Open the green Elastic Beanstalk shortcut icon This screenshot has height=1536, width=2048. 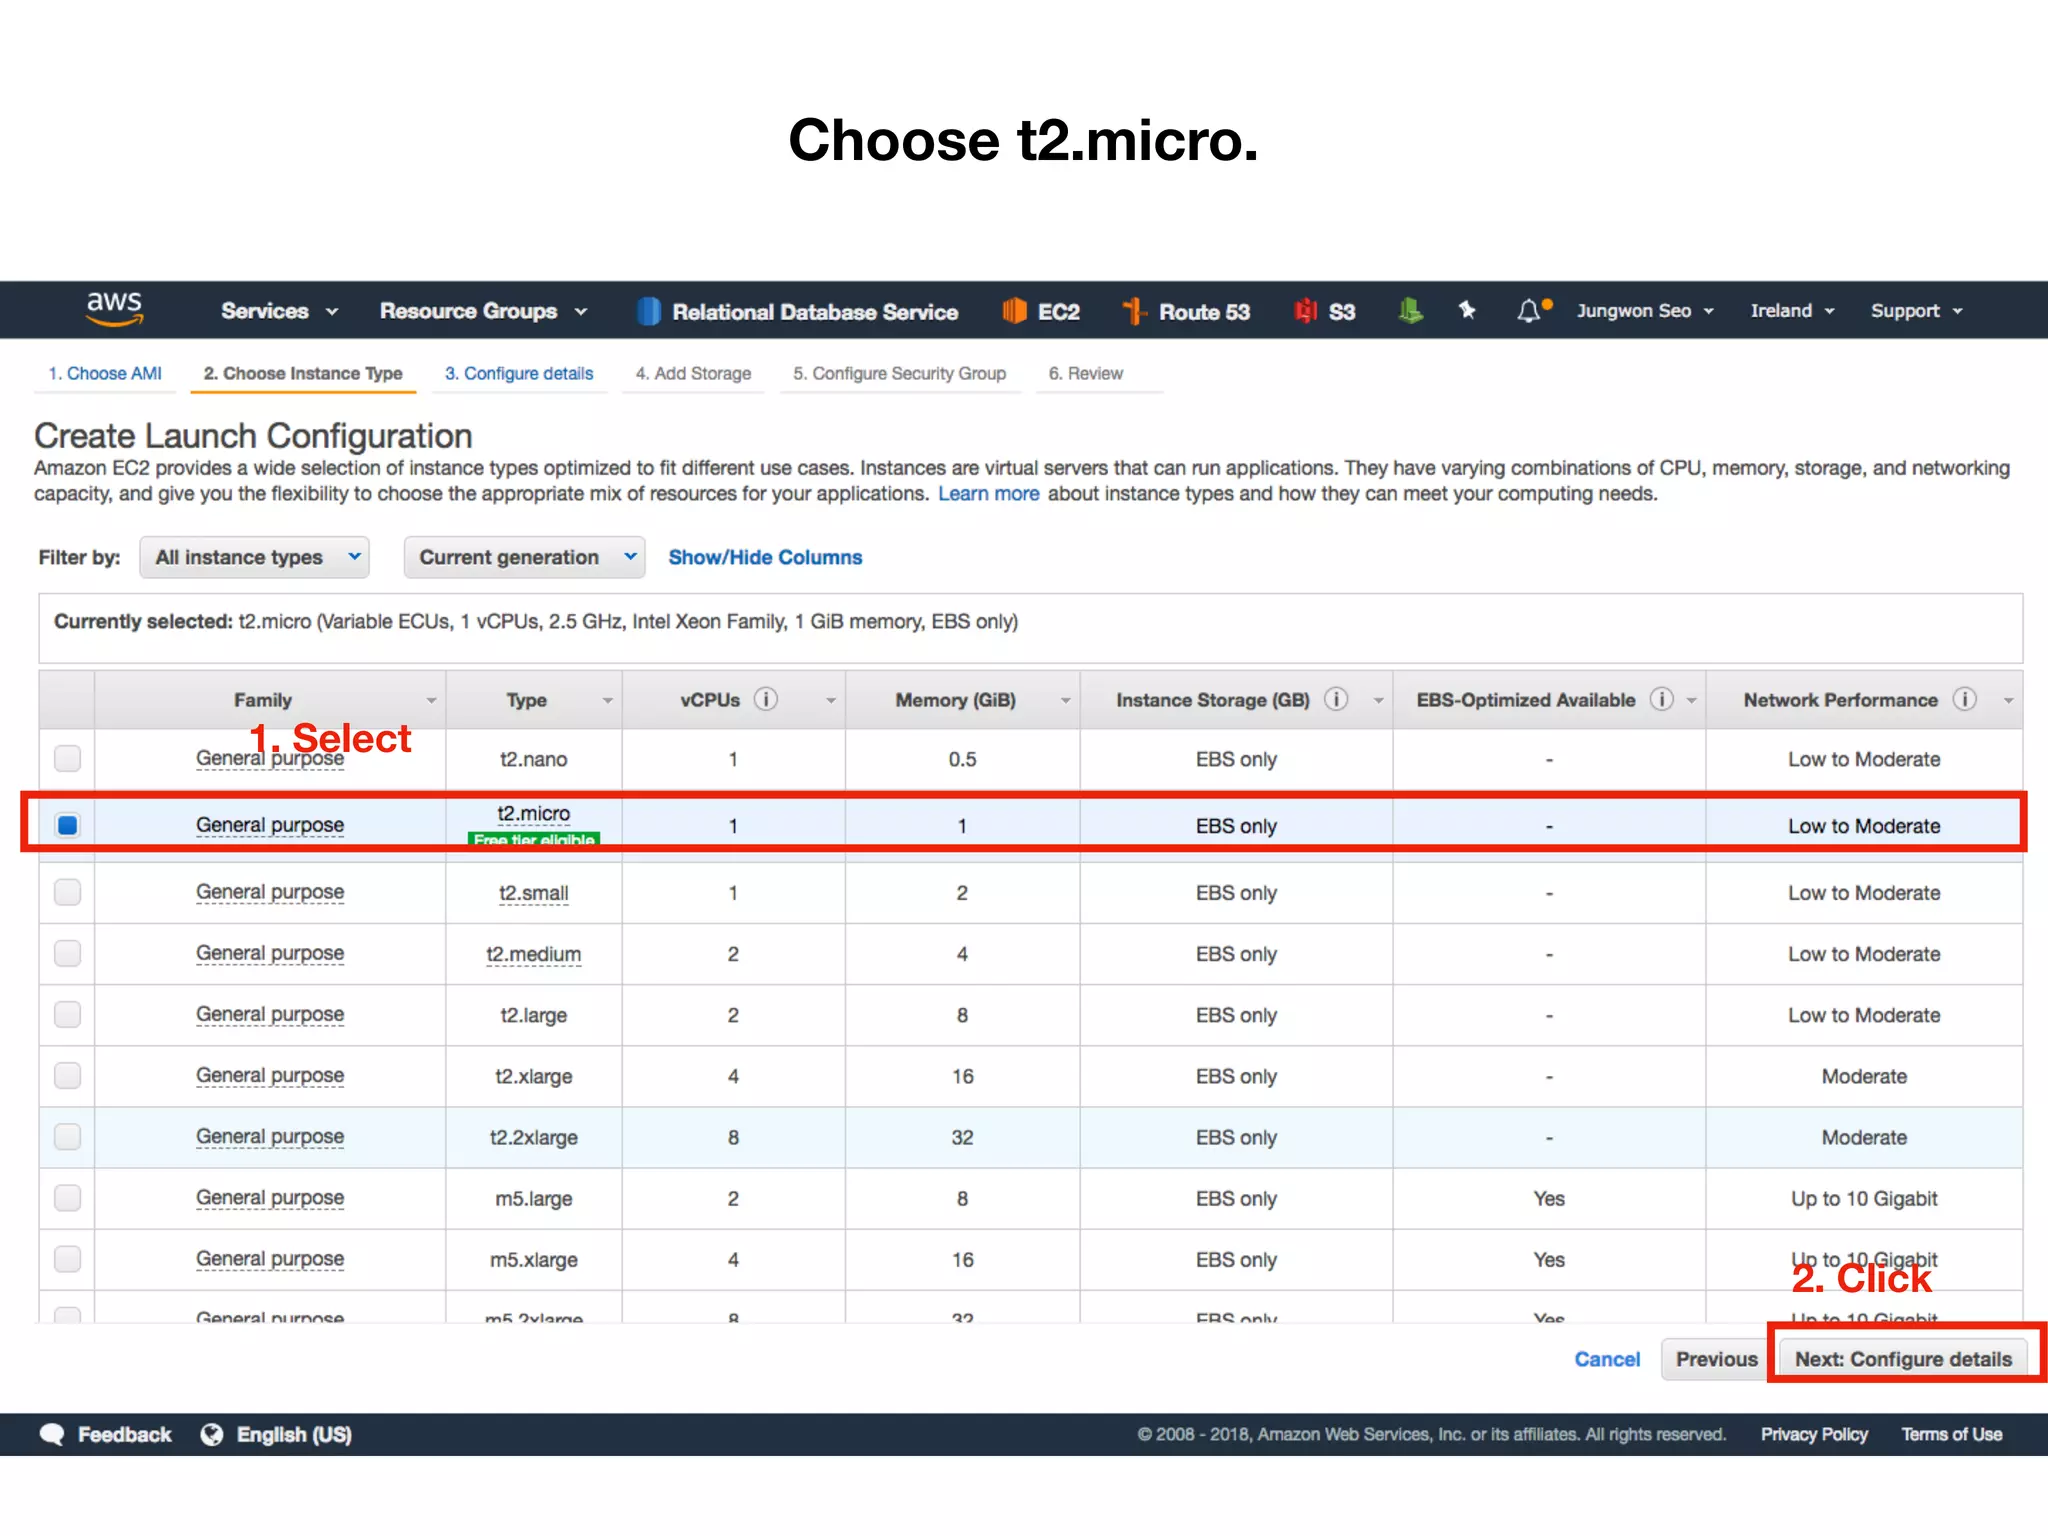[x=1410, y=311]
